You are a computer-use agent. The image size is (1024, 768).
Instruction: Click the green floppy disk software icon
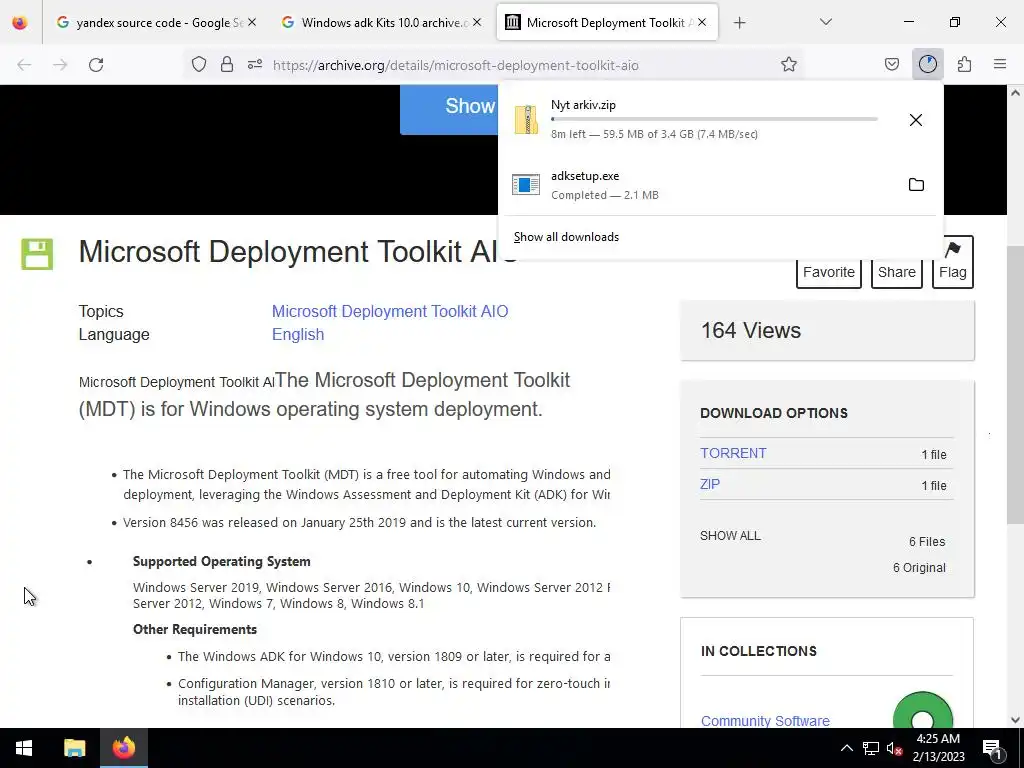coord(37,254)
